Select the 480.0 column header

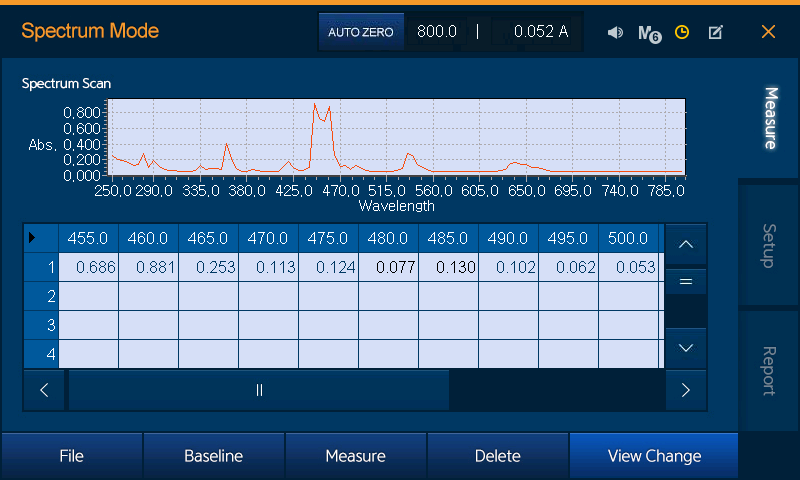coord(388,238)
